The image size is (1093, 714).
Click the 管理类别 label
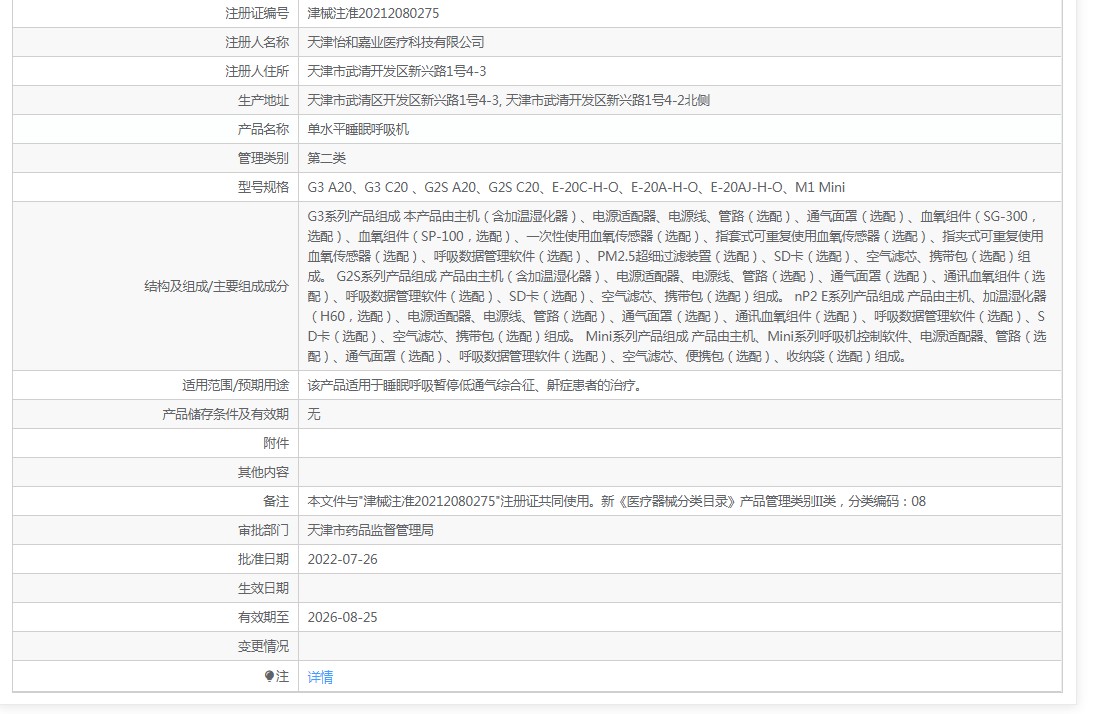pos(263,158)
